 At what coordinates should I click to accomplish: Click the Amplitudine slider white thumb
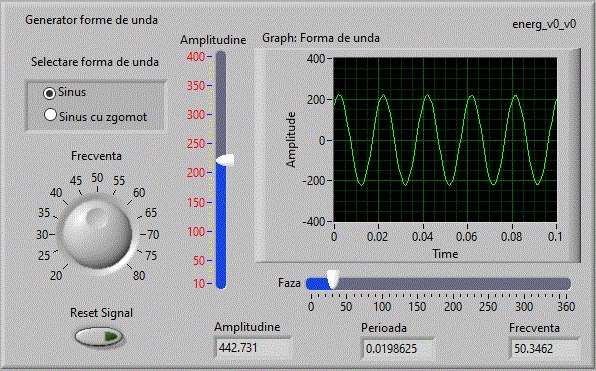pyautogui.click(x=225, y=160)
